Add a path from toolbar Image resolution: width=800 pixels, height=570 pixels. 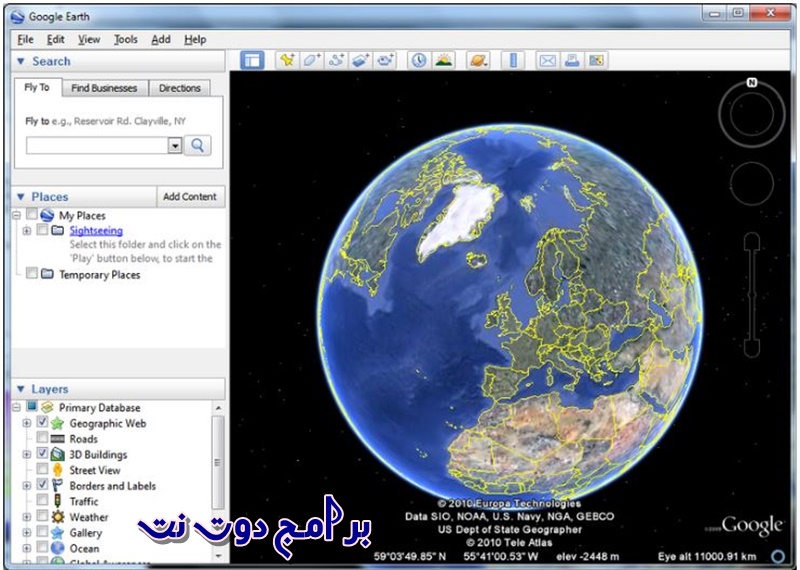[336, 60]
